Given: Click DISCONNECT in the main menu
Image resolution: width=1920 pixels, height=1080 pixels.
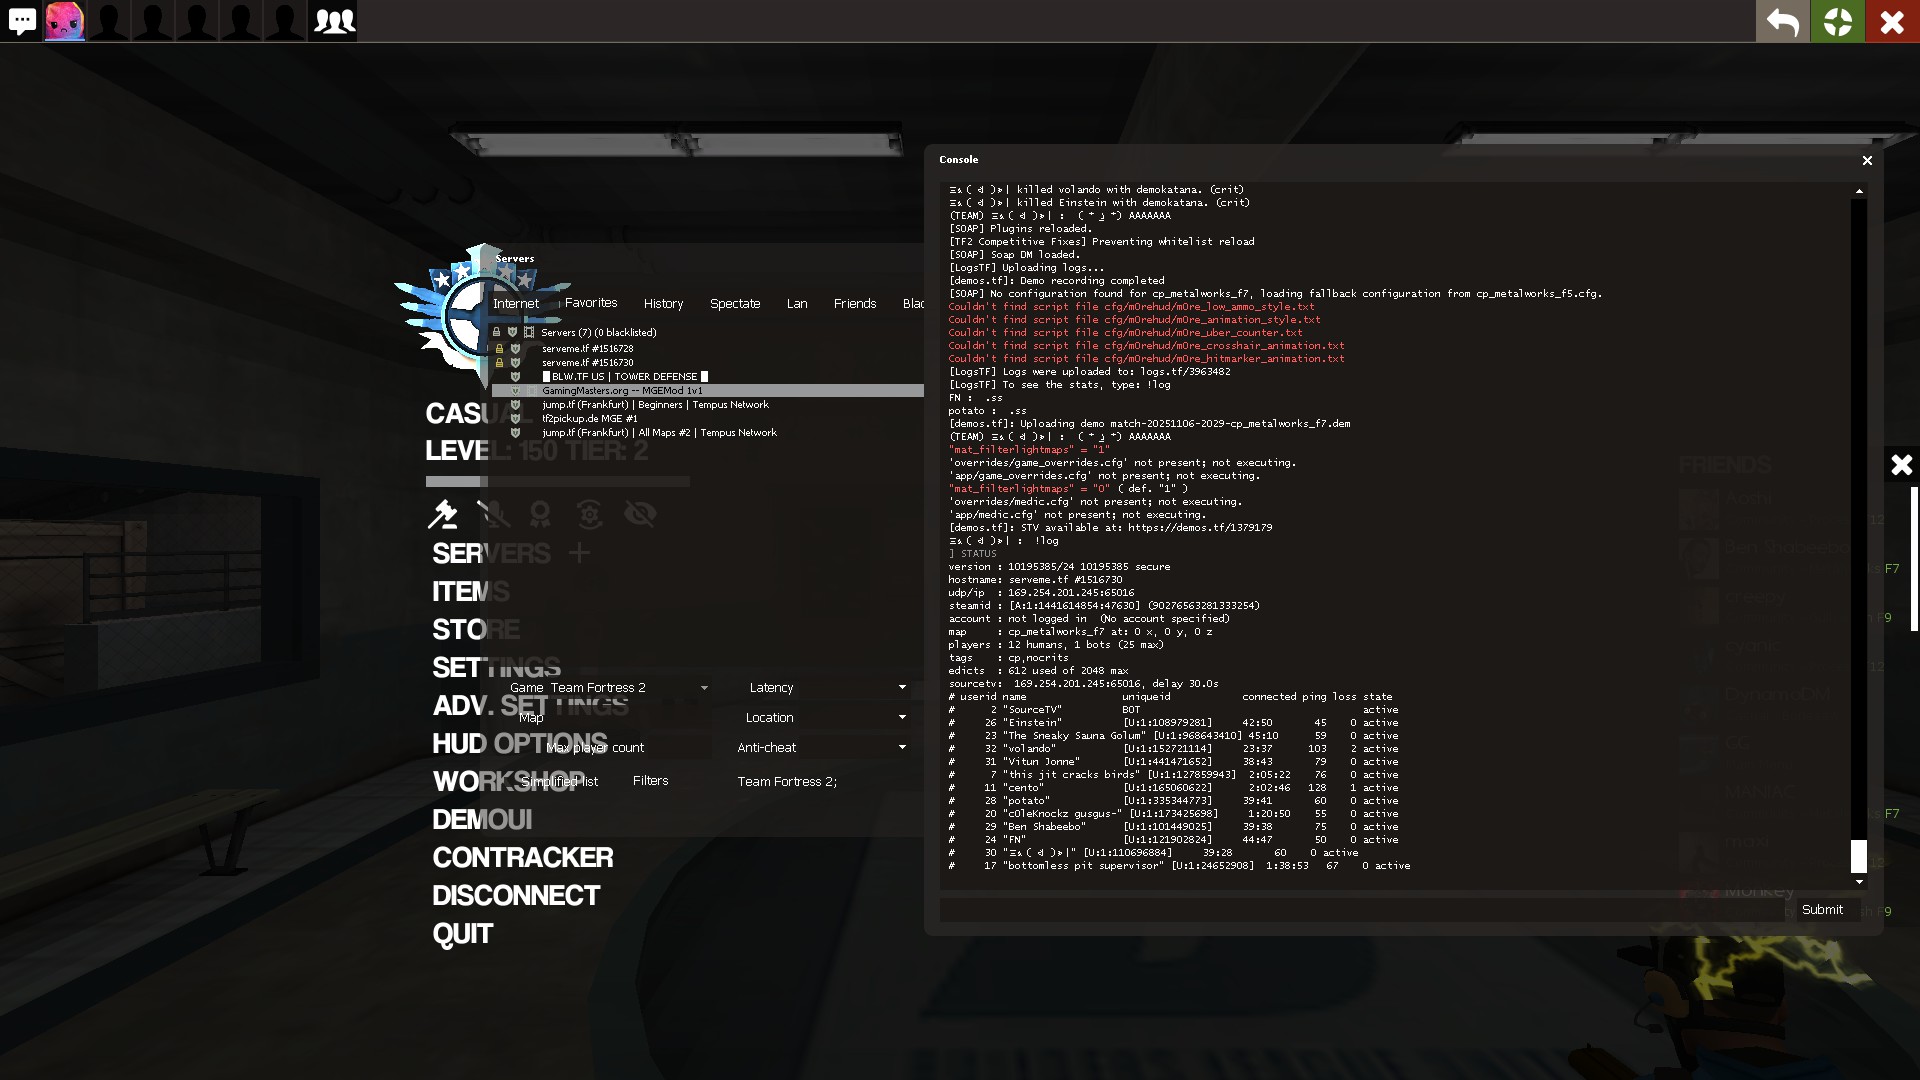Looking at the screenshot, I should (516, 895).
